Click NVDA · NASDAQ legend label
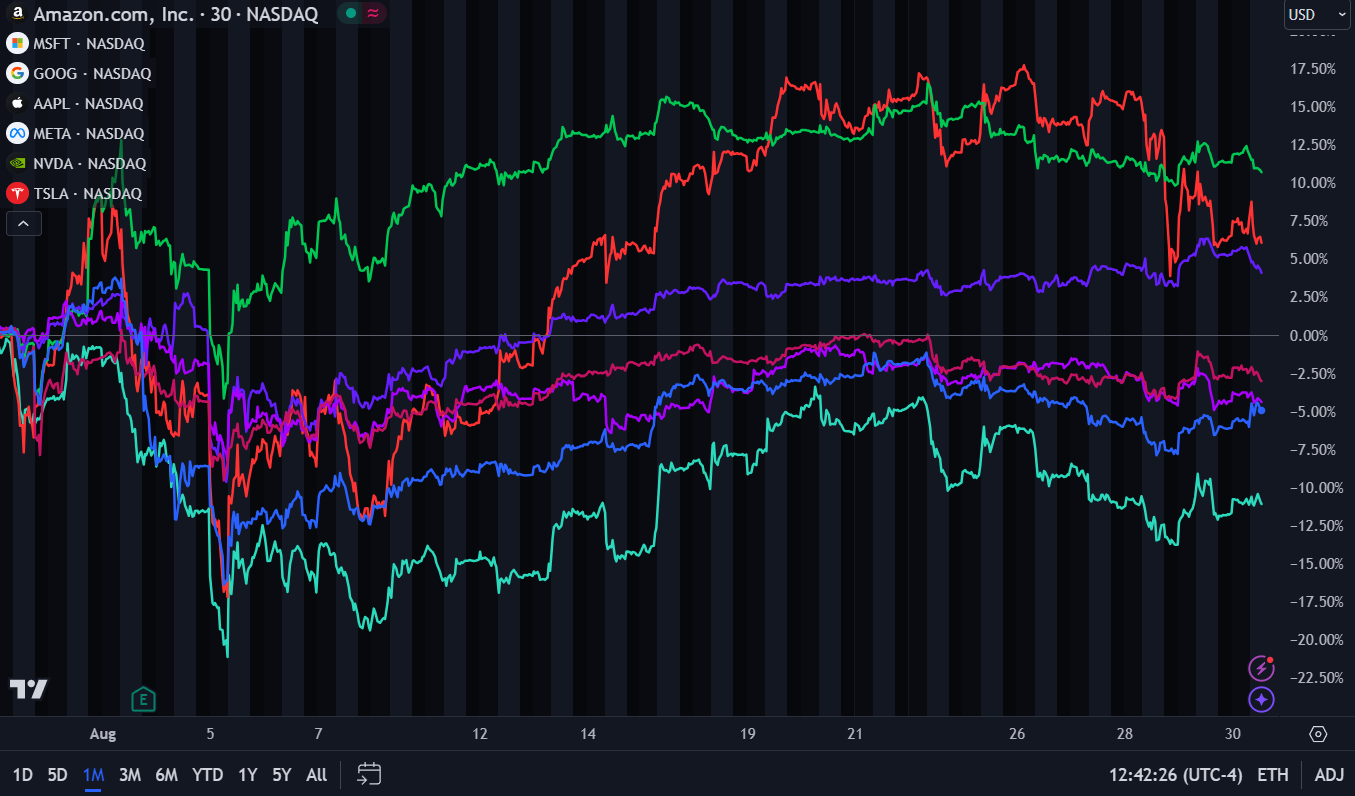 click(x=90, y=163)
